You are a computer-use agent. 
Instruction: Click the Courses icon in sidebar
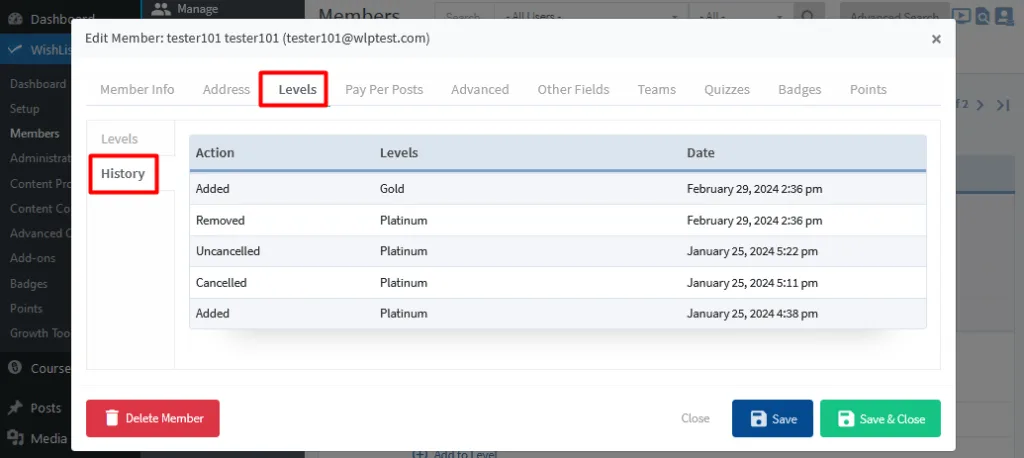click(x=15, y=367)
